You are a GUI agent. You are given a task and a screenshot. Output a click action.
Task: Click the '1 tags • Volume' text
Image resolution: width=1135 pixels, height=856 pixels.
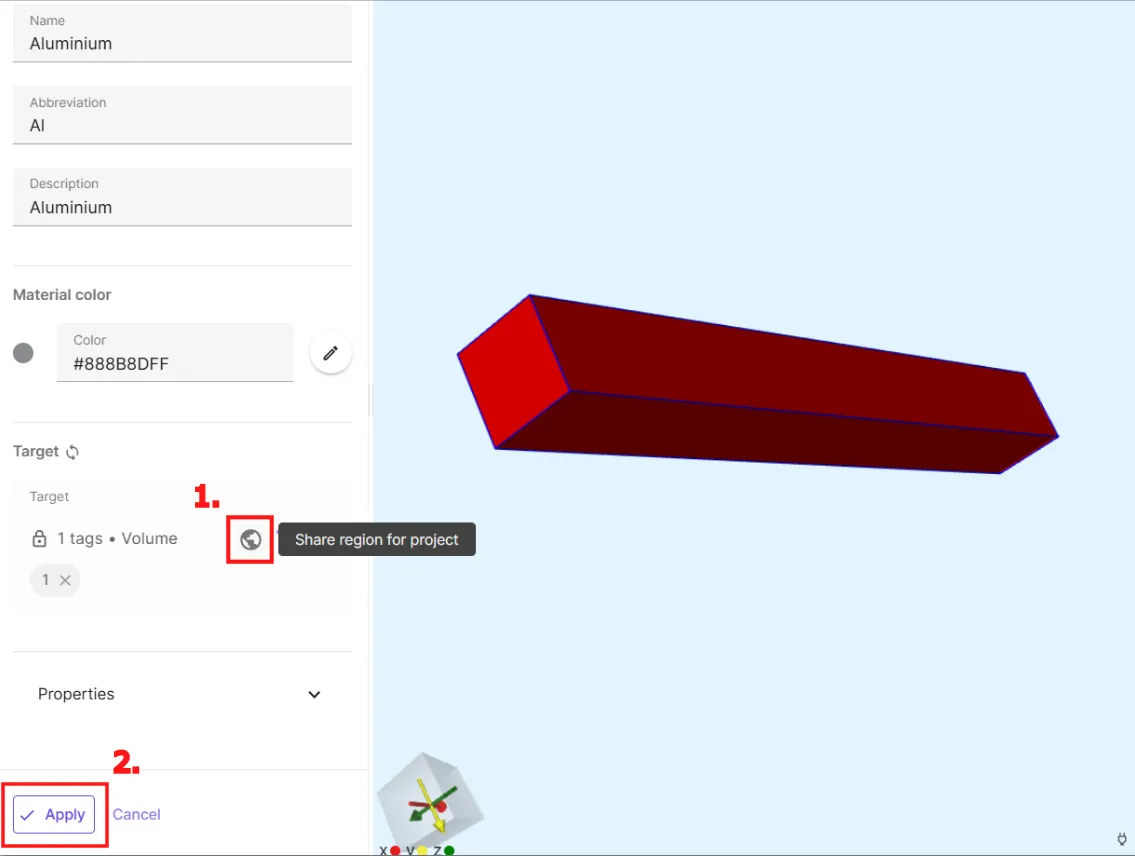pyautogui.click(x=117, y=538)
